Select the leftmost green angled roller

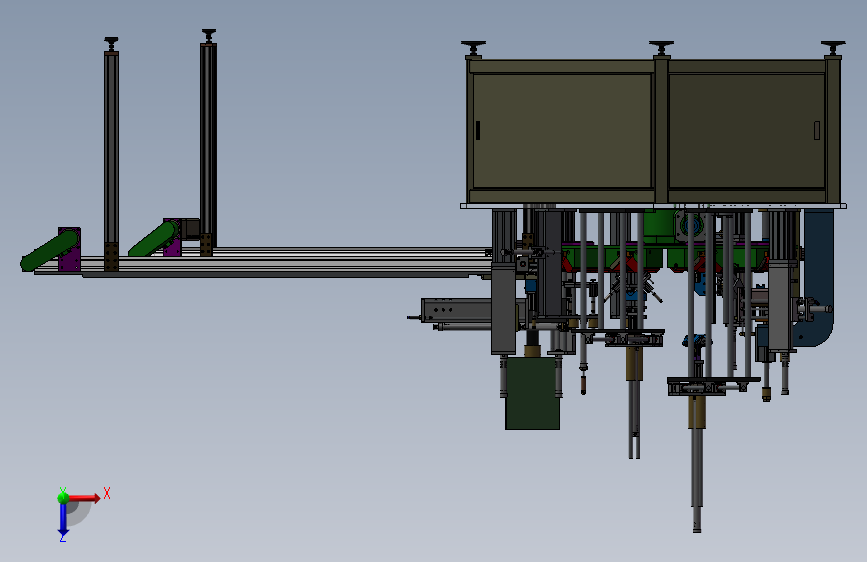[x=49, y=251]
